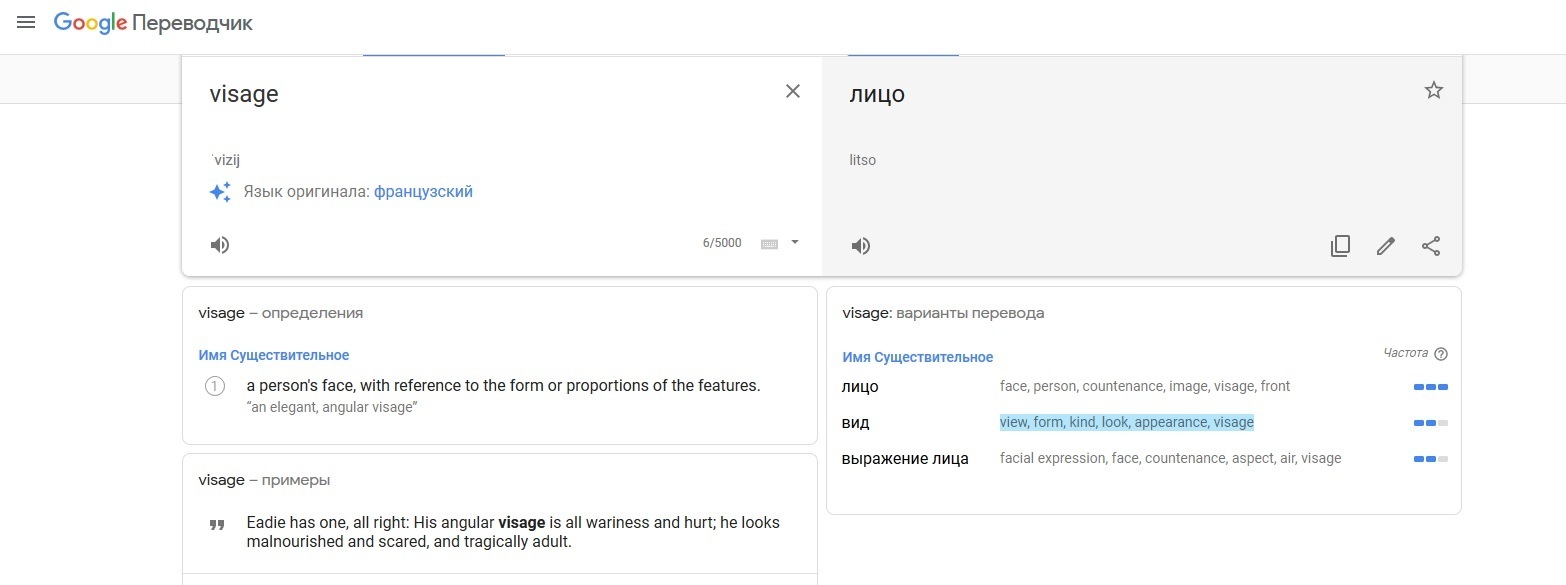Open the hamburger main menu
Image resolution: width=1566 pixels, height=585 pixels.
[26, 22]
